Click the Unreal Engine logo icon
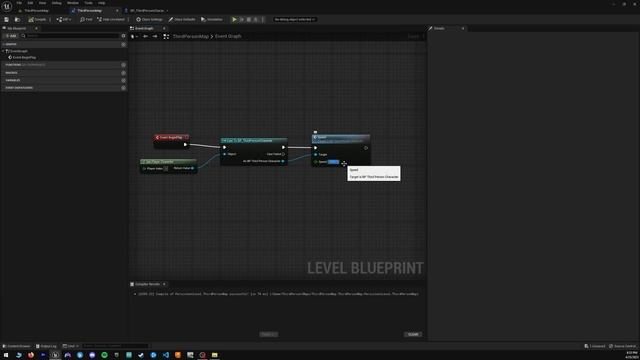 click(7, 6)
